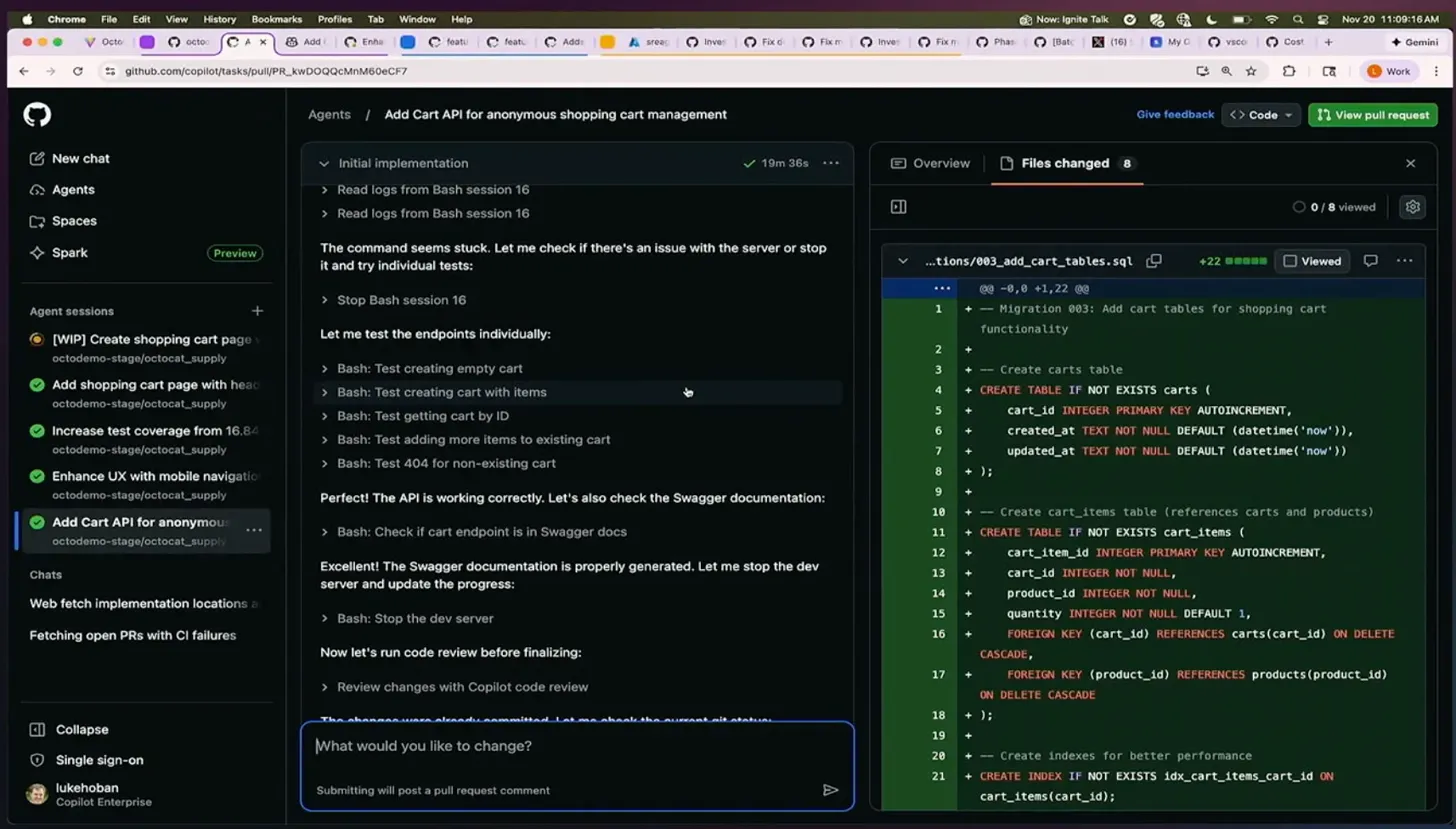Open the Bookmarks menu in the menu bar
This screenshot has height=829, width=1456.
[277, 18]
